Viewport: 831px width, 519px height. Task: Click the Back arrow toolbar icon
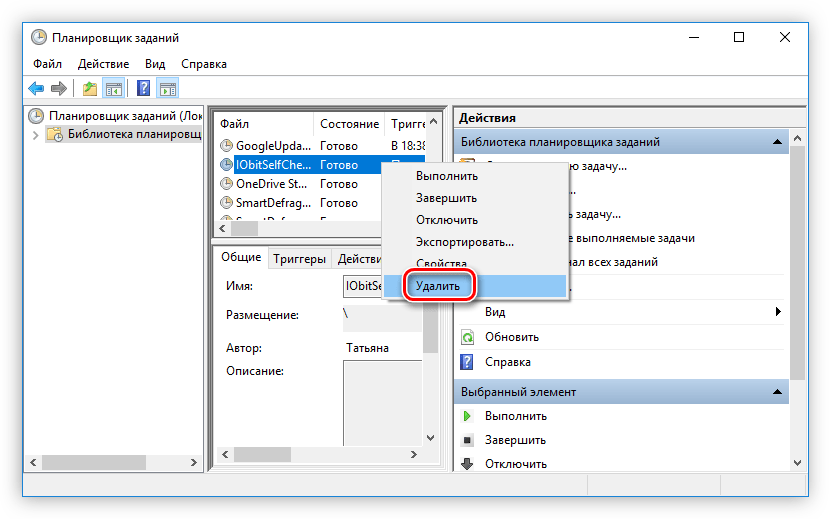36,88
